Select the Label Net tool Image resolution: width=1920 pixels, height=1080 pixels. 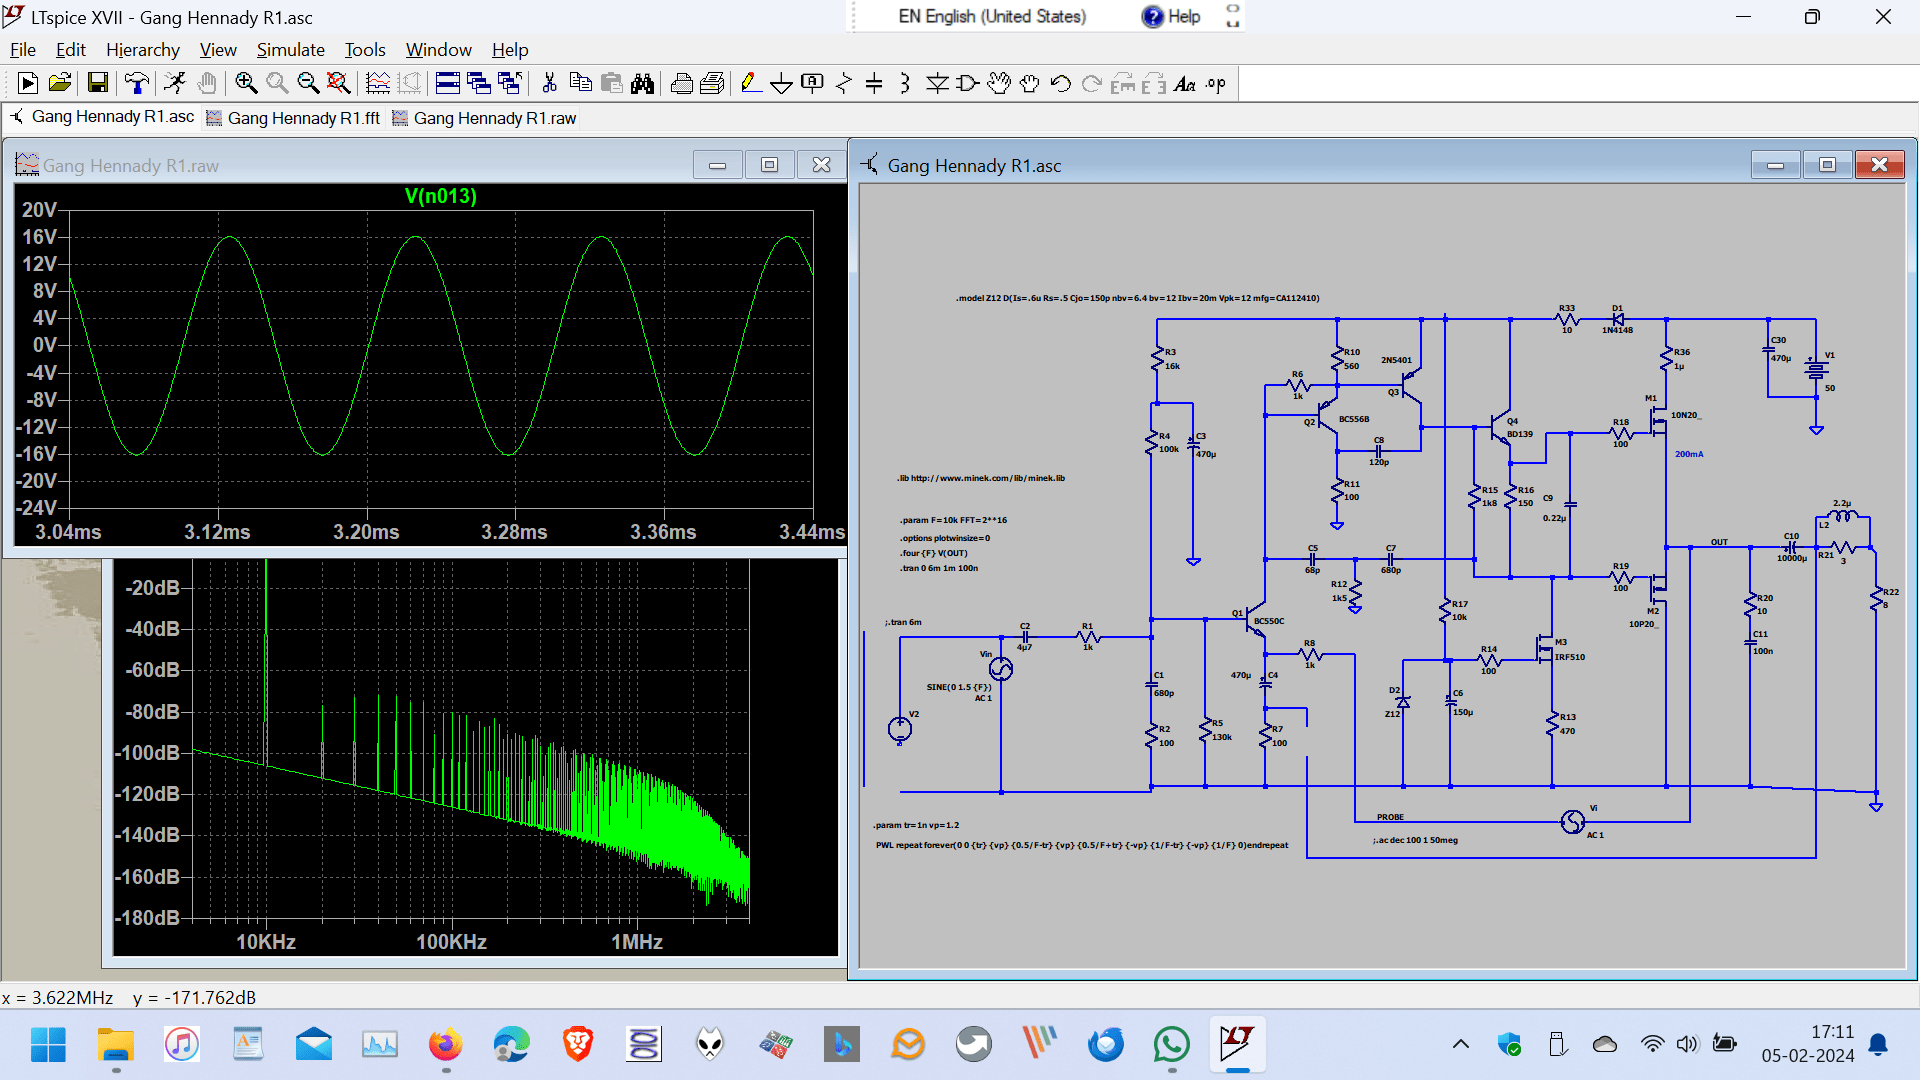813,84
